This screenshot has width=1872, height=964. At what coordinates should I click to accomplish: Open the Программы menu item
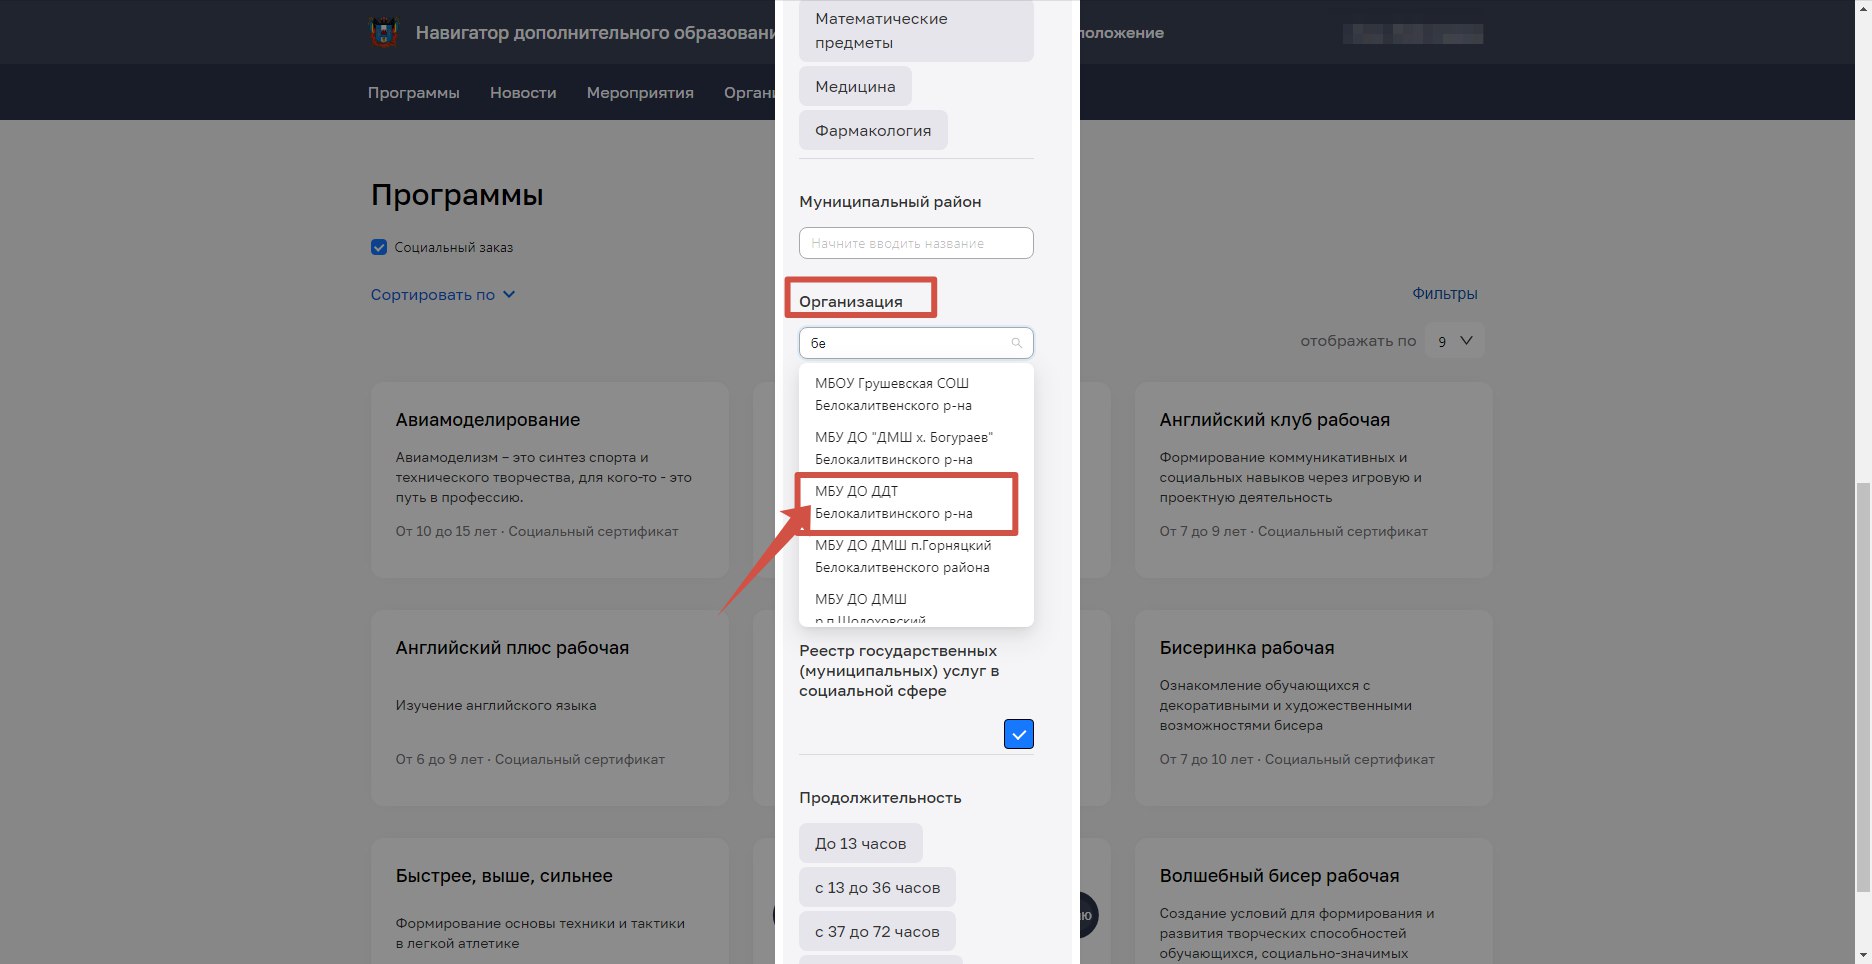pos(413,93)
